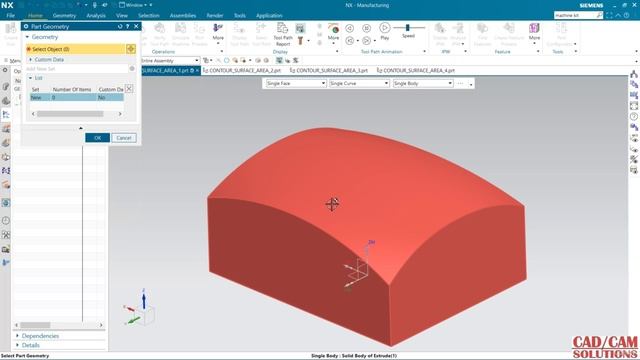Image resolution: width=640 pixels, height=360 pixels.
Task: Click the tool display icon below the teal display icon
Action: (300, 40)
